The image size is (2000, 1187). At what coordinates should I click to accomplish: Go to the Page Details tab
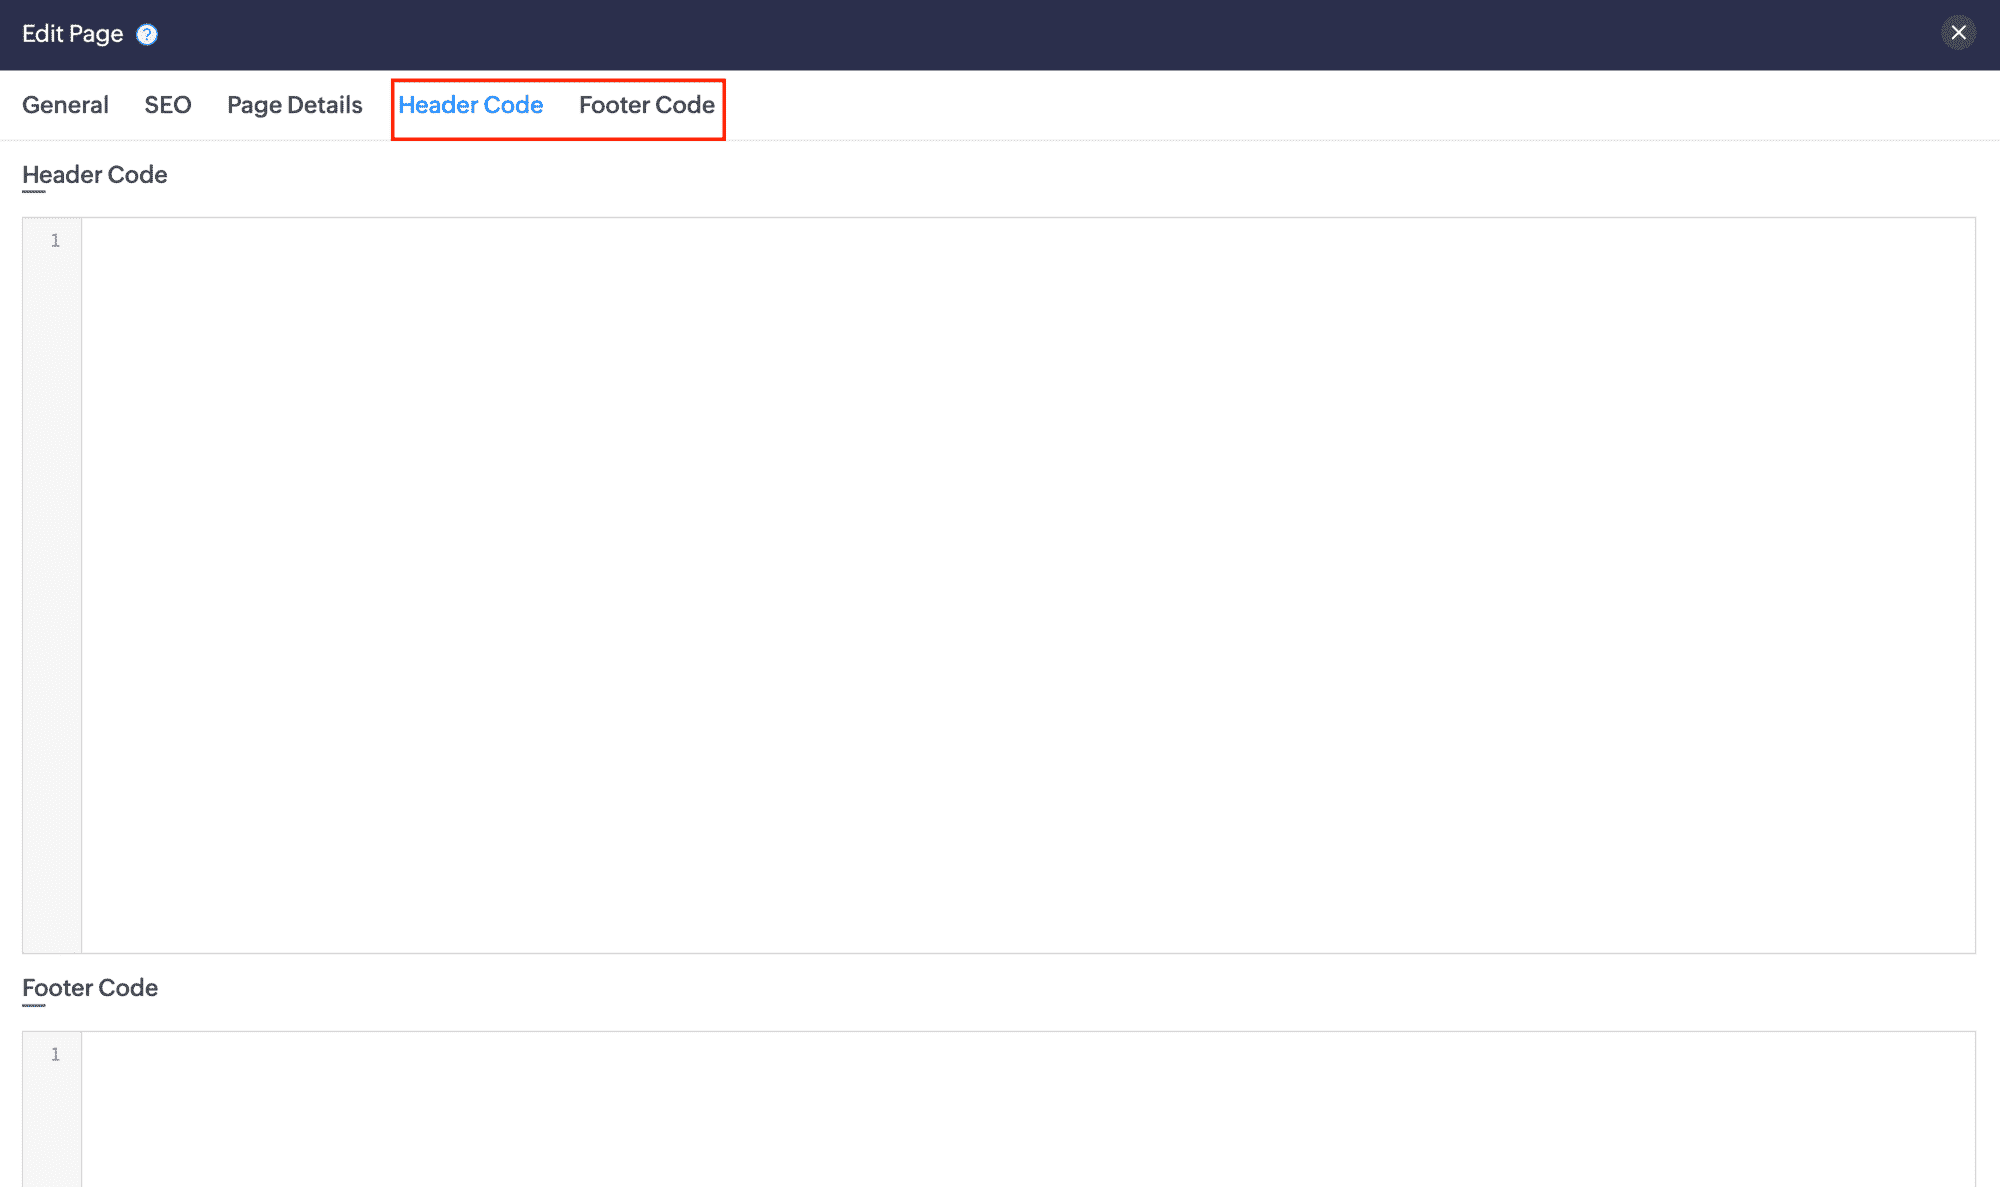294,105
